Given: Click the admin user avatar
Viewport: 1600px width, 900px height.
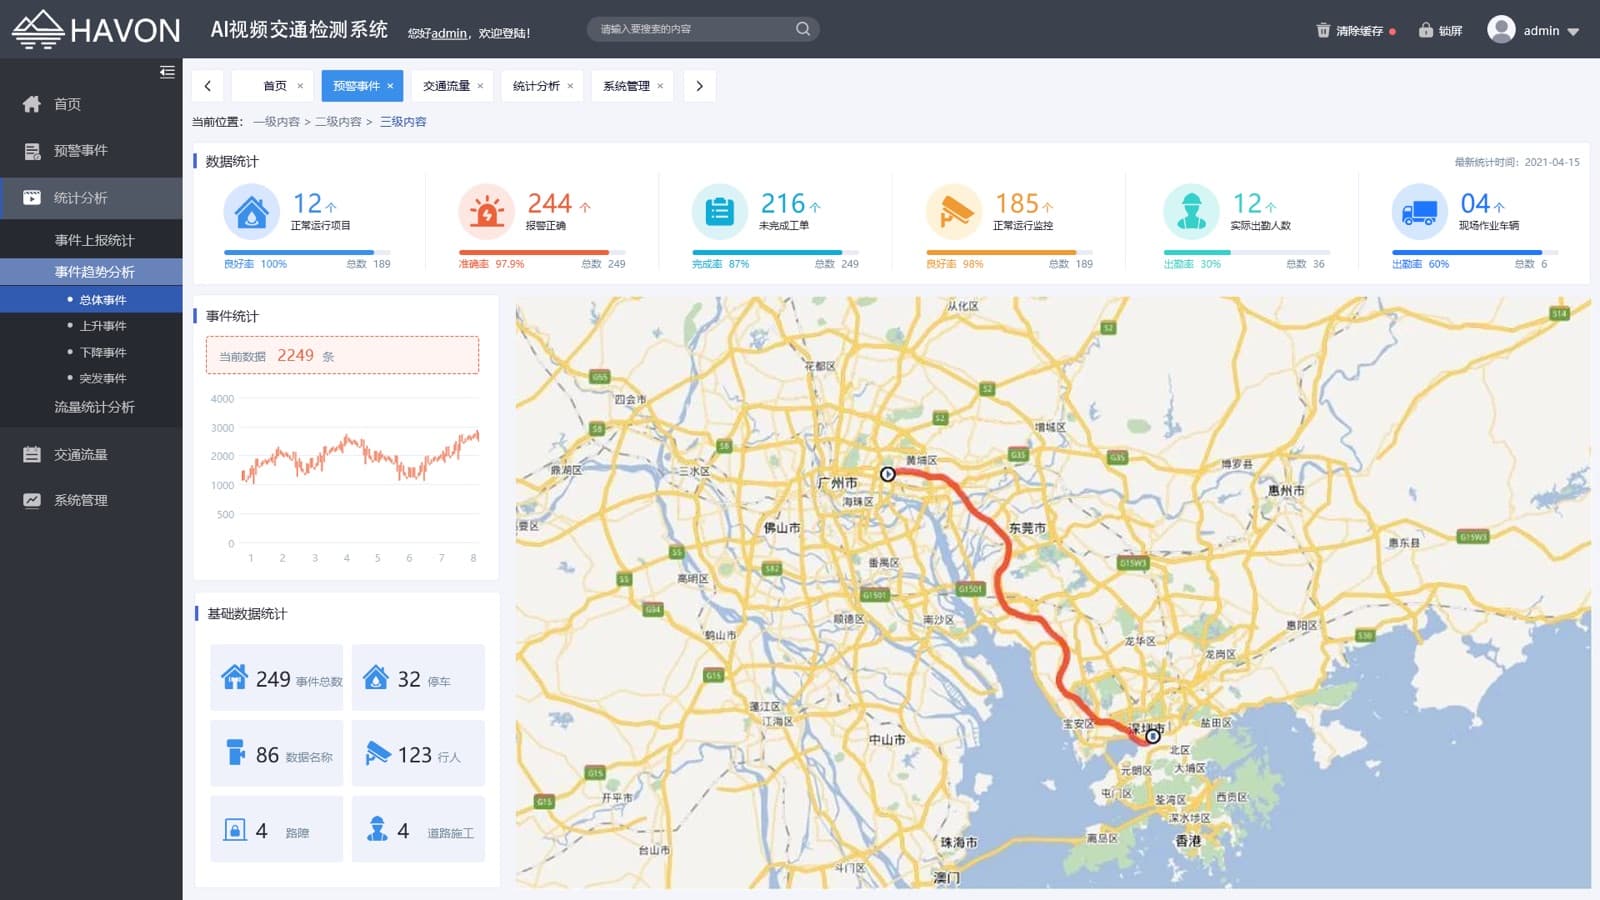Looking at the screenshot, I should [1501, 29].
